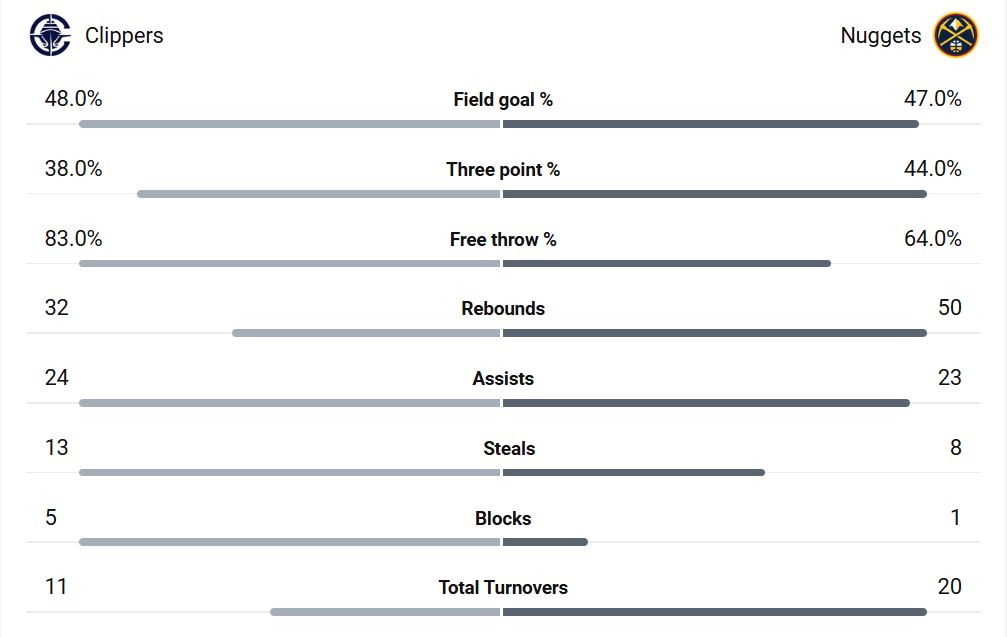Click the Clippers team logo icon
This screenshot has height=637, width=1007.
(50, 35)
